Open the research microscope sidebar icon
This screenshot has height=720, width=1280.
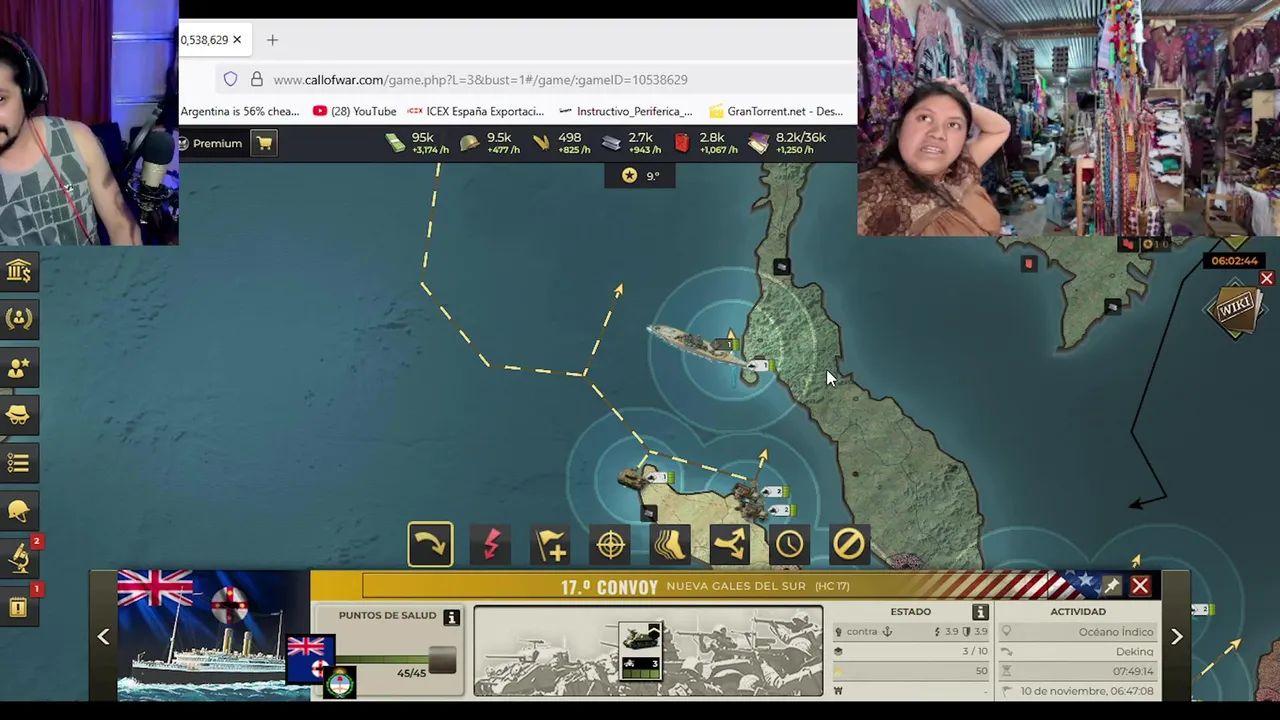[18, 559]
